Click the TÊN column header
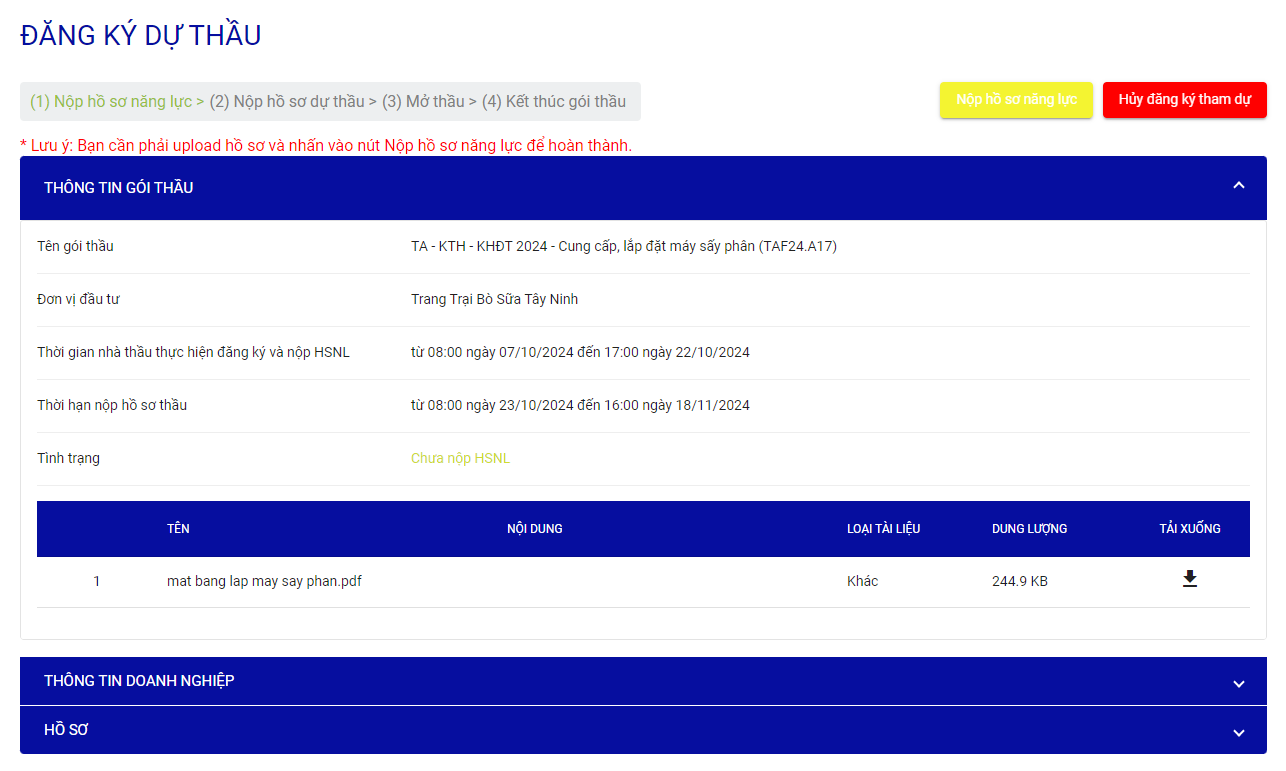The width and height of the screenshot is (1286, 771). point(178,529)
